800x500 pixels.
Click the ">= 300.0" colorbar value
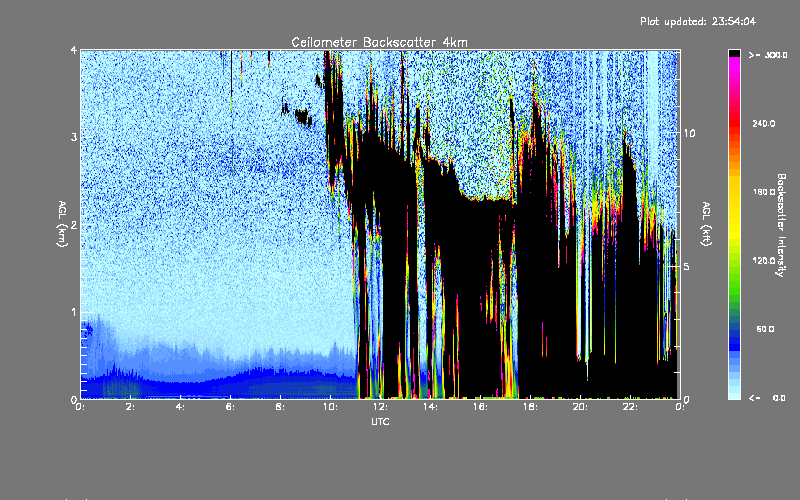768,55
